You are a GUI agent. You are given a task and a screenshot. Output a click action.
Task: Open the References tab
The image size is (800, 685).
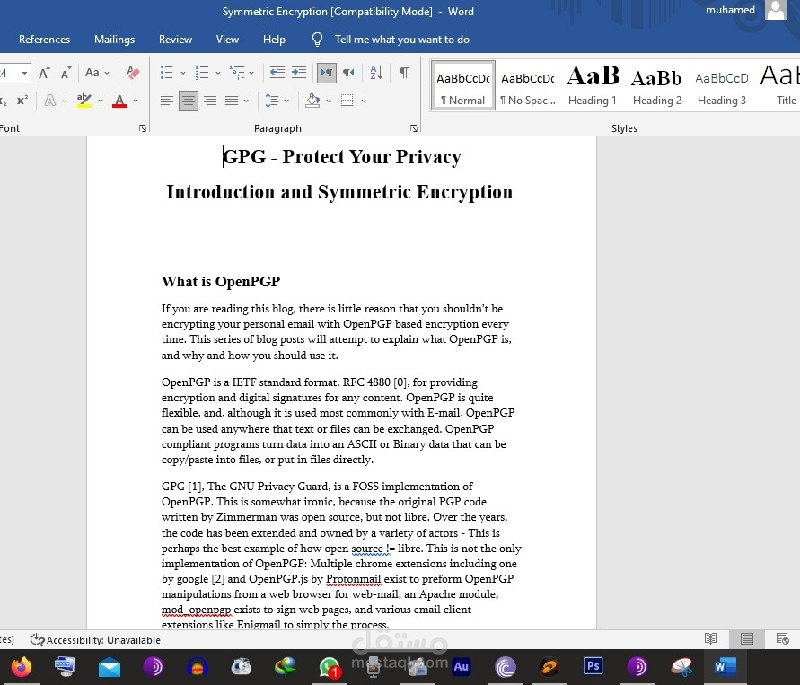[x=44, y=39]
